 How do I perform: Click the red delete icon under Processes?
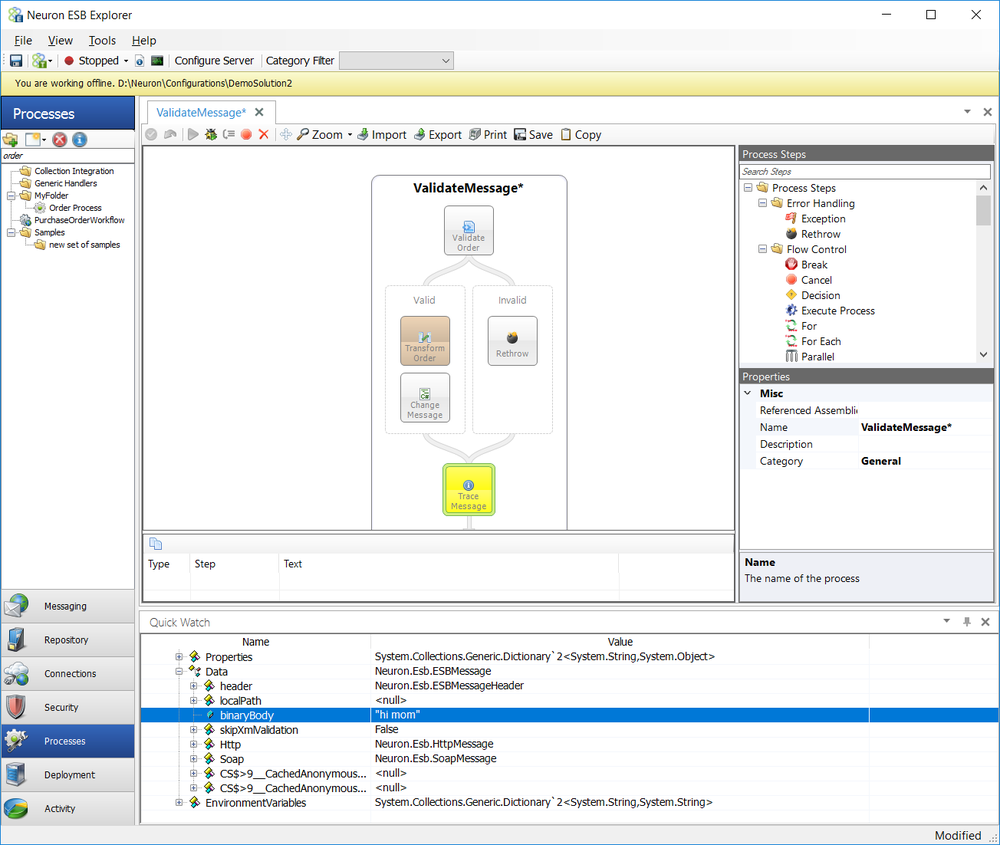point(59,140)
